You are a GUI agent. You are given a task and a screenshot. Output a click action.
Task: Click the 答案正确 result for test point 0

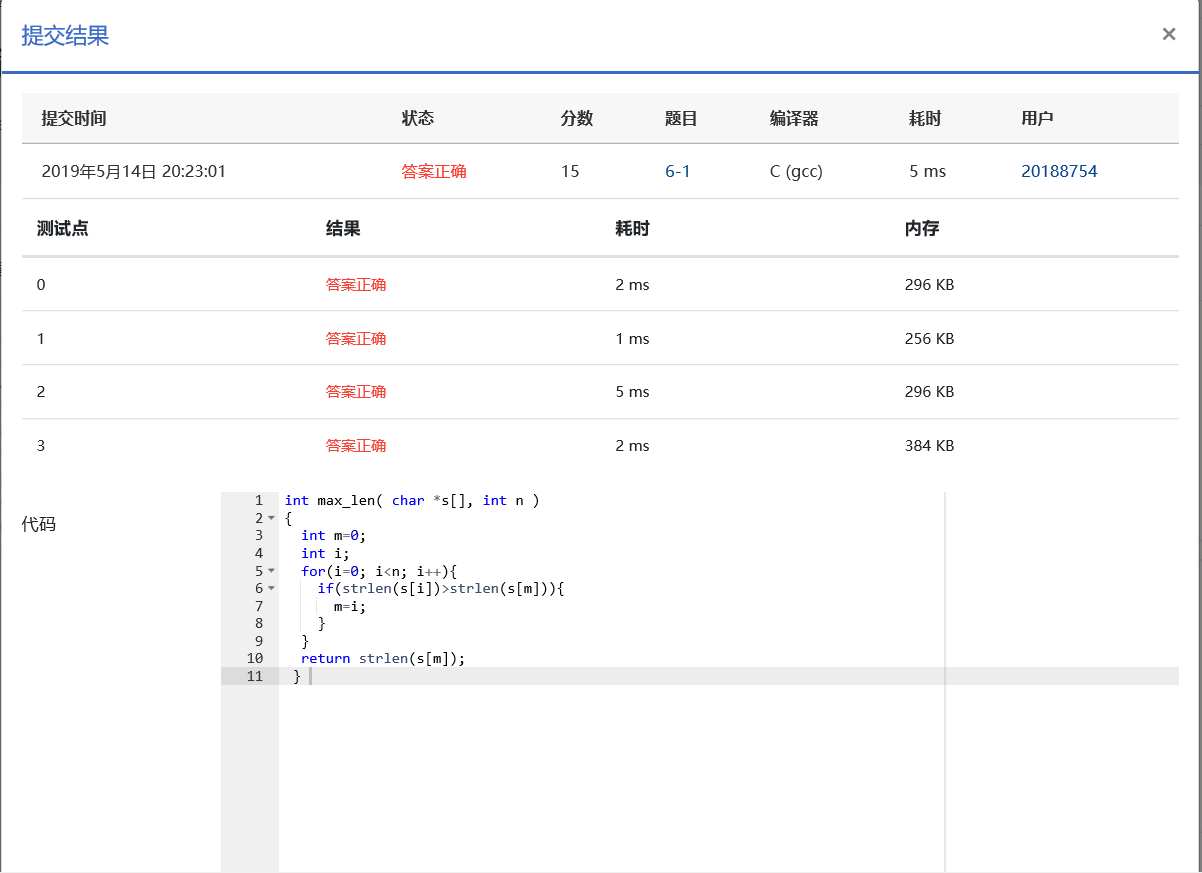tap(356, 285)
